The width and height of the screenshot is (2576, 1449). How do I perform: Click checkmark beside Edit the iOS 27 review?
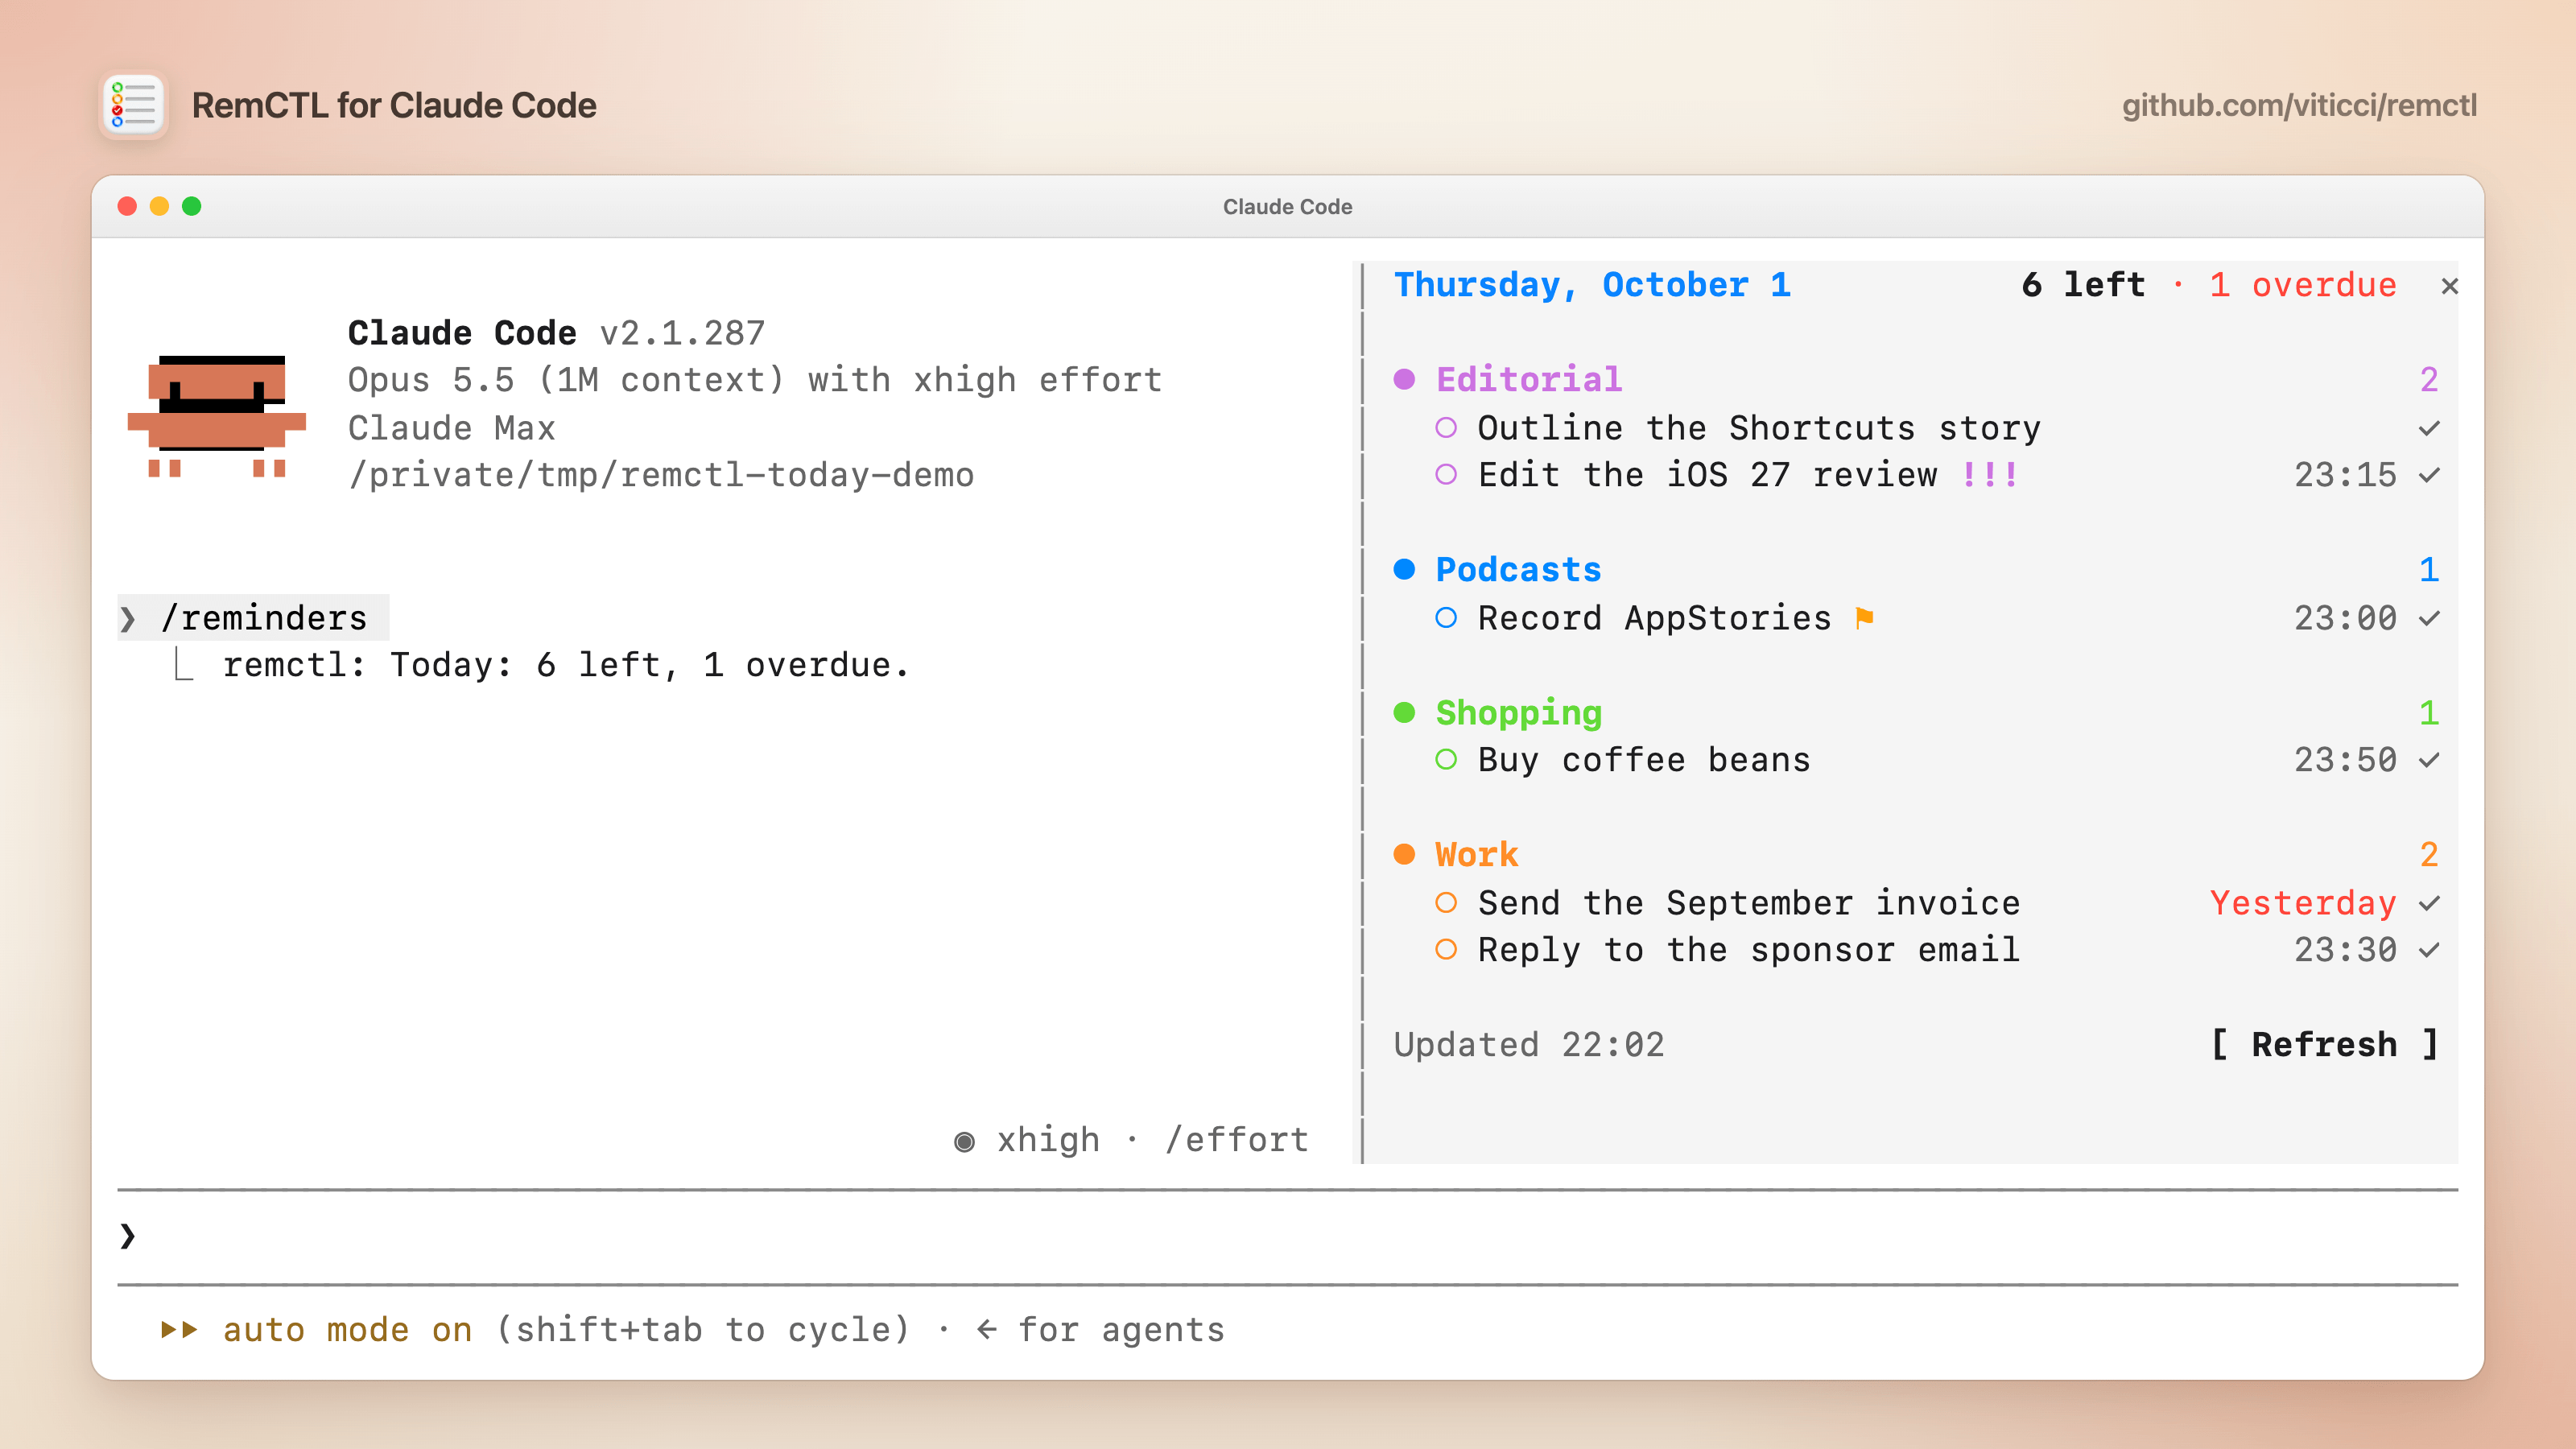[2429, 476]
